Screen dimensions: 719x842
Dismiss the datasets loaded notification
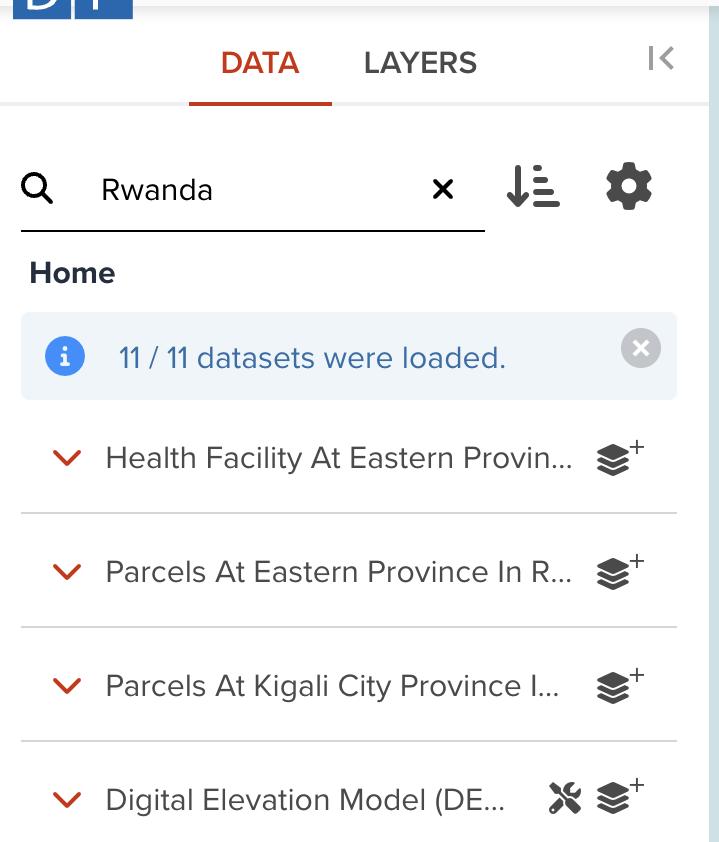640,348
